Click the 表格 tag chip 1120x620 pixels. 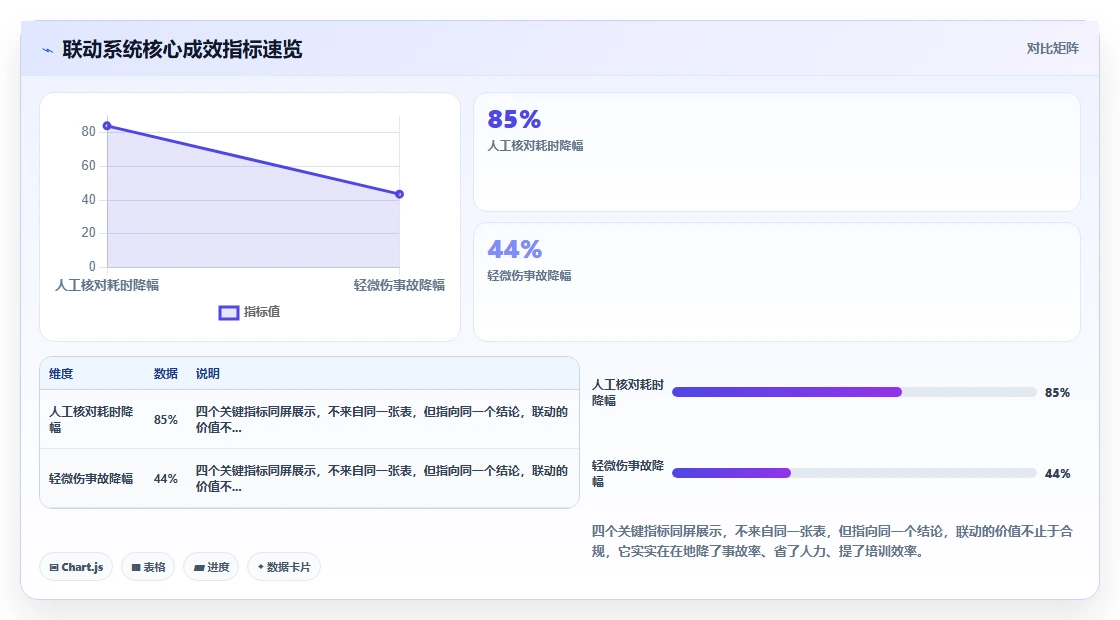148,567
